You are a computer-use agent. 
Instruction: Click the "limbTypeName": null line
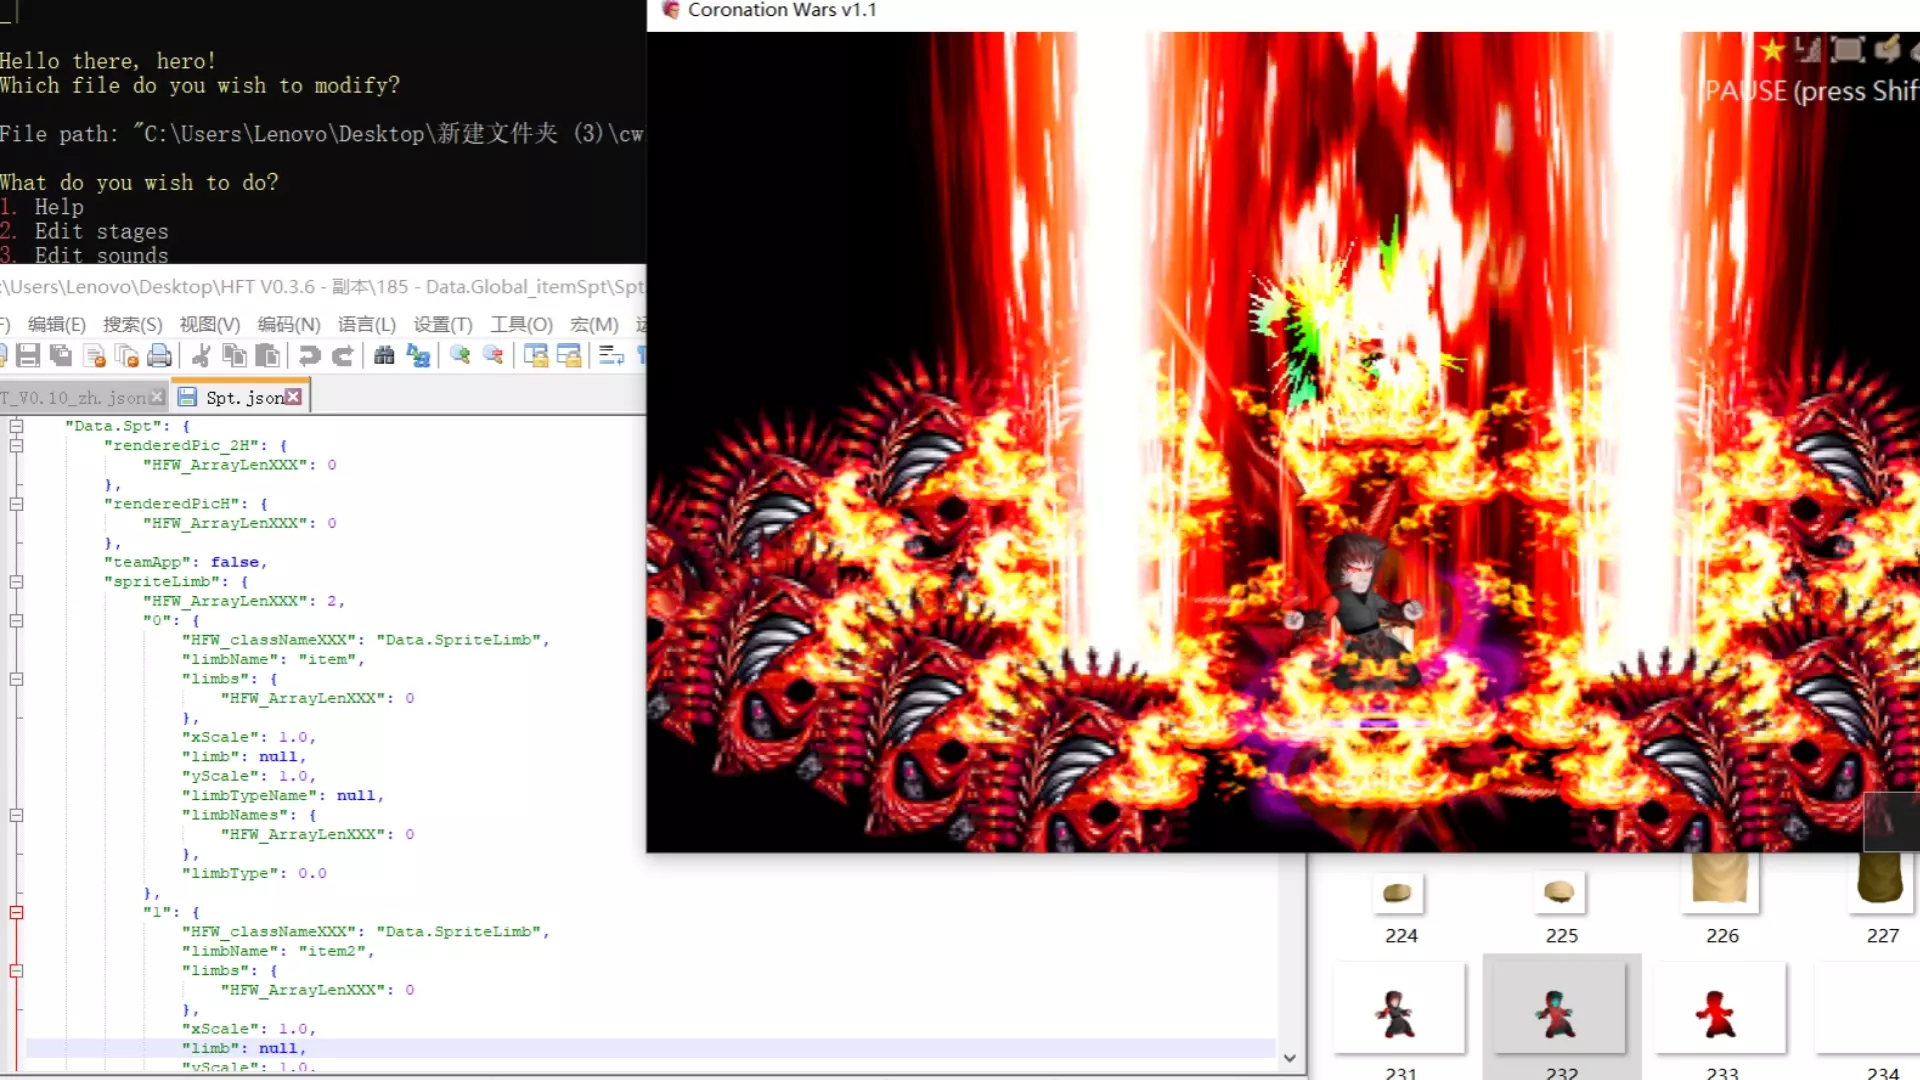pos(283,795)
